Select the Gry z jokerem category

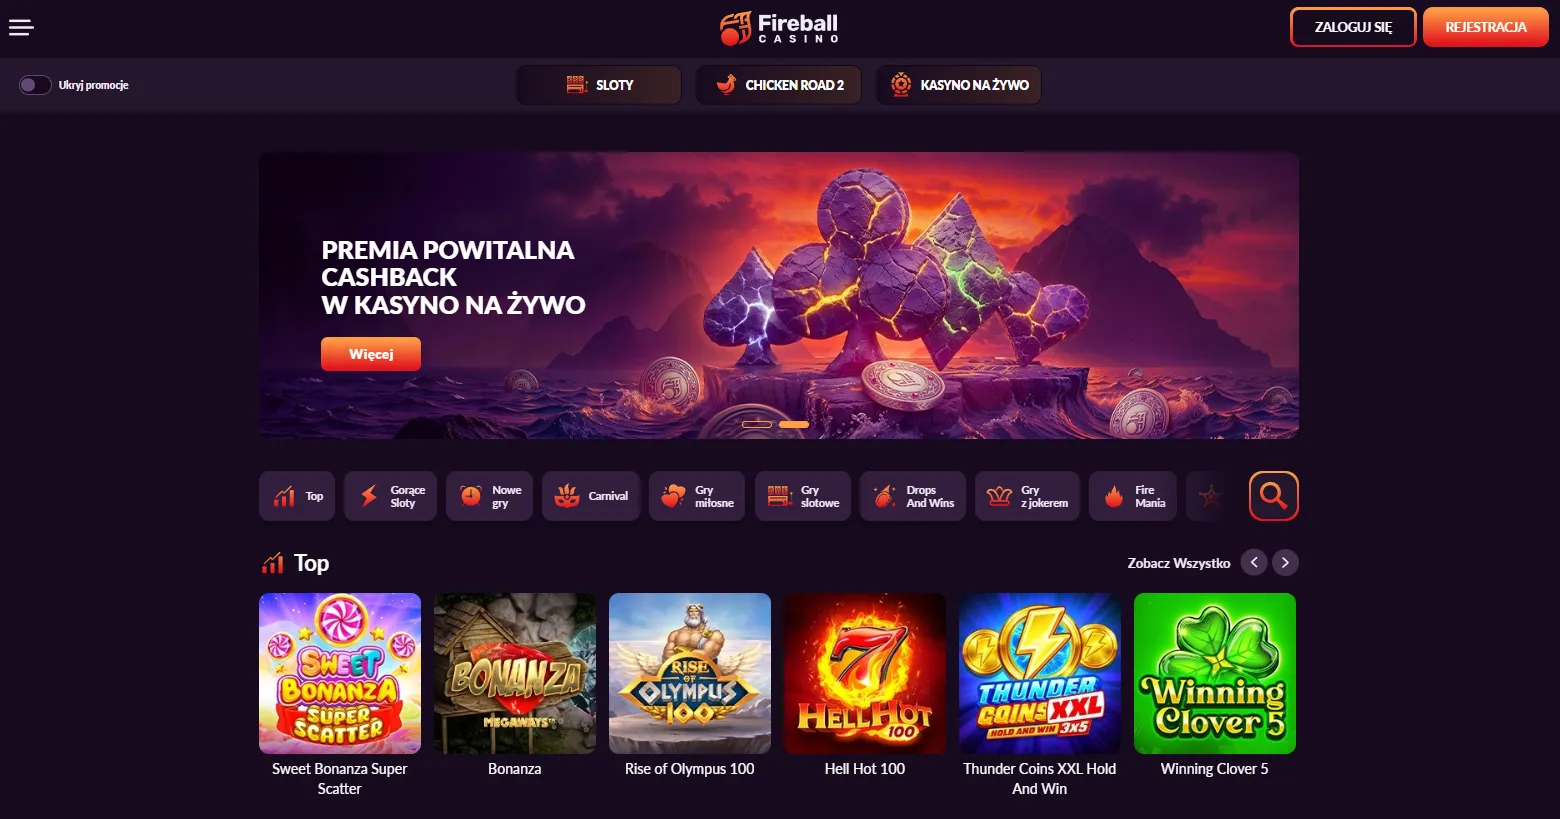[x=1027, y=496]
